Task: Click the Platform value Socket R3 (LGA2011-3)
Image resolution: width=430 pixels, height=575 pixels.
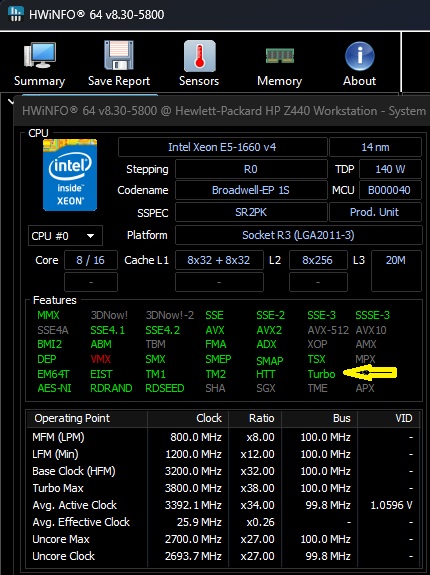Action: tap(299, 235)
